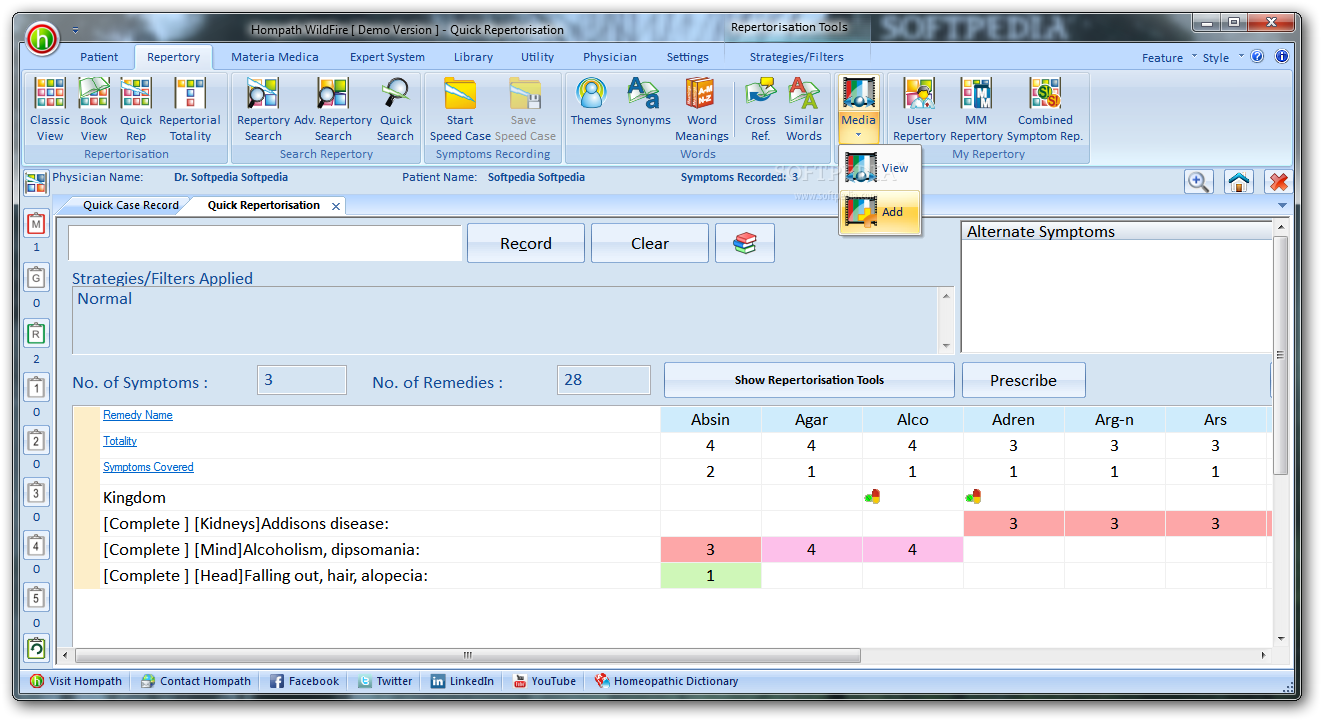
Task: Click the home icon at top right
Action: [1238, 182]
